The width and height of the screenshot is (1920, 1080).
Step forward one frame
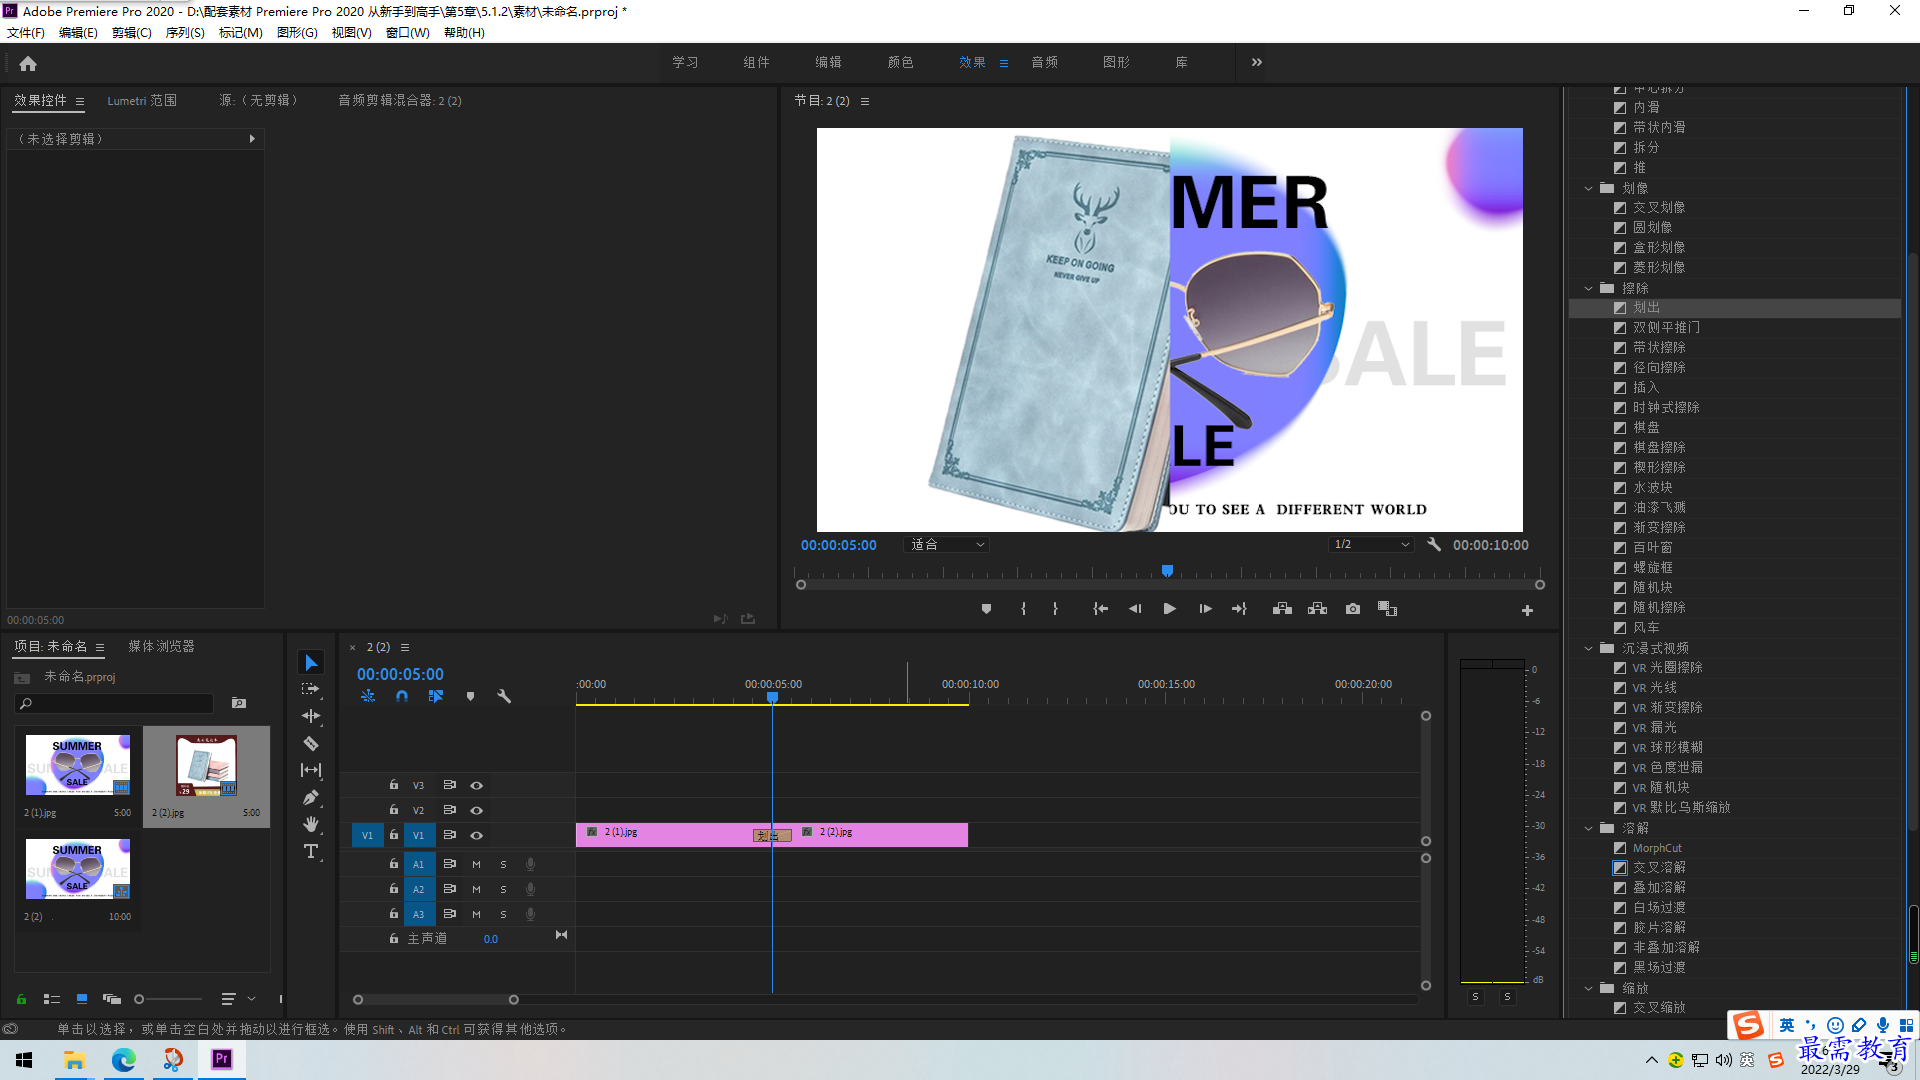click(x=1205, y=609)
